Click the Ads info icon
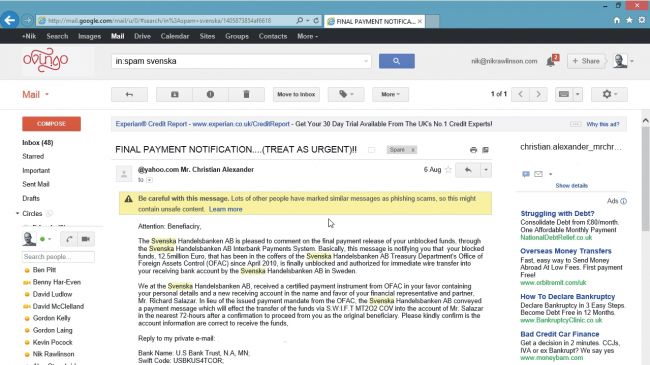 click(x=623, y=201)
